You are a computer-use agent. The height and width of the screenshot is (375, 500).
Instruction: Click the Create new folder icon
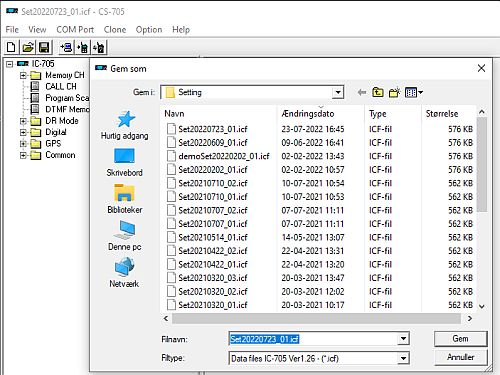[x=395, y=92]
